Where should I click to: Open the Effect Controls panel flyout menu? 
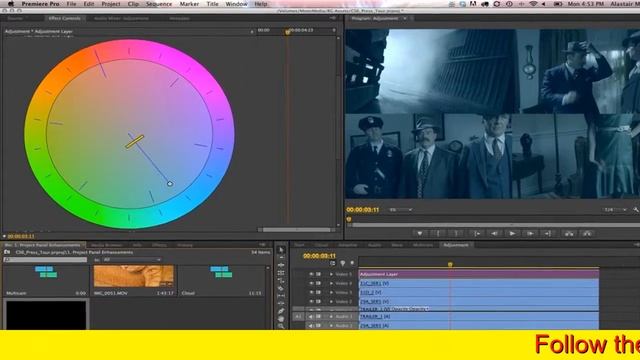tap(333, 18)
